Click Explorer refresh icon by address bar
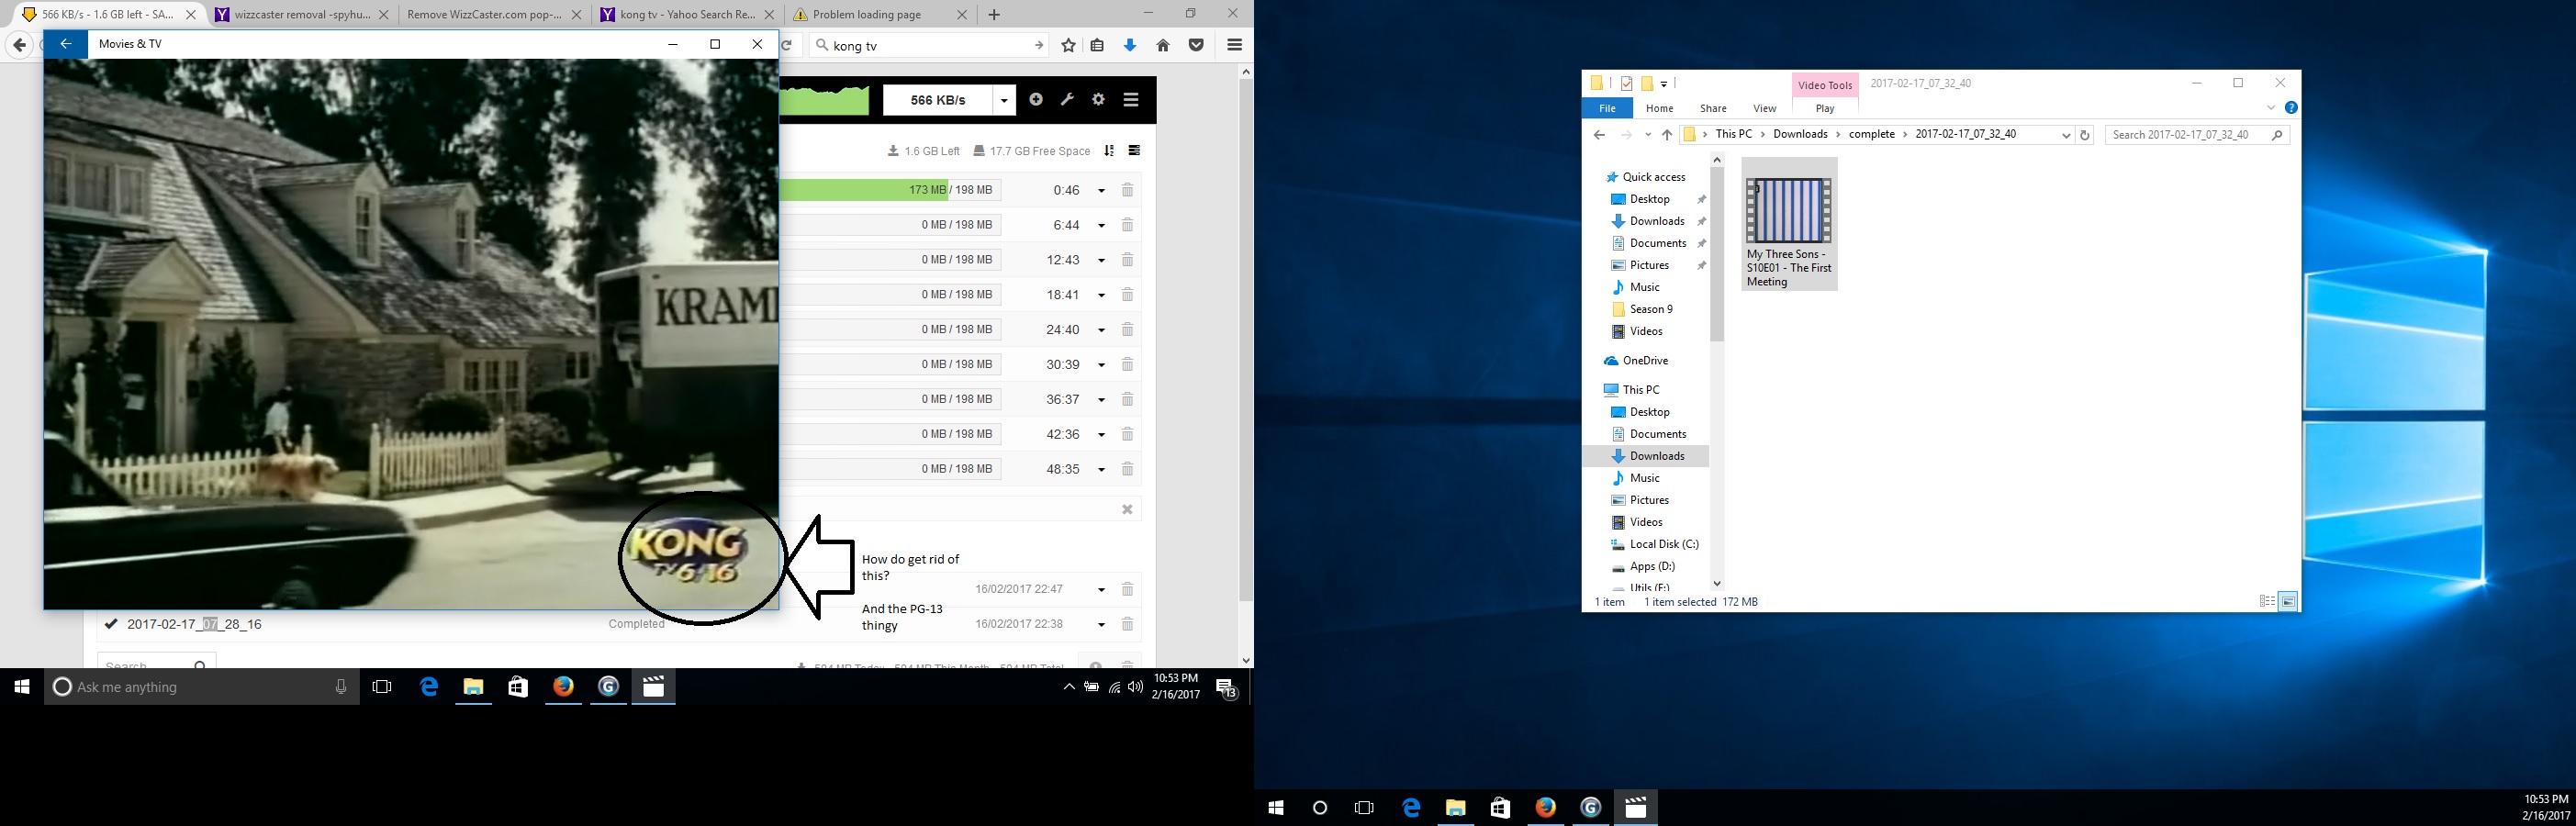This screenshot has height=826, width=2576. (2085, 135)
